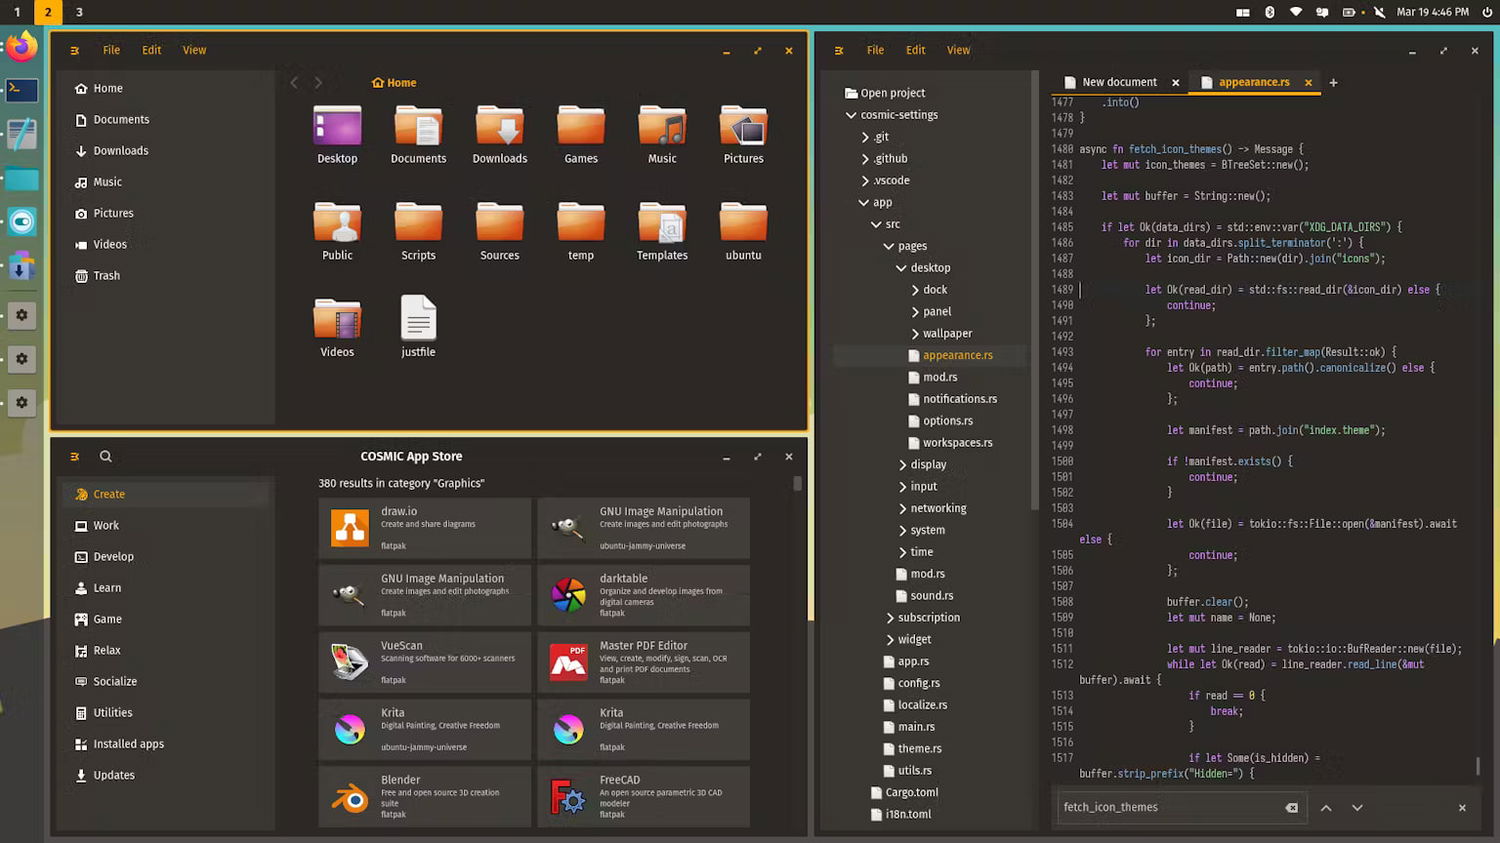Show Installed apps in App Store
The width and height of the screenshot is (1500, 843).
click(x=166, y=744)
